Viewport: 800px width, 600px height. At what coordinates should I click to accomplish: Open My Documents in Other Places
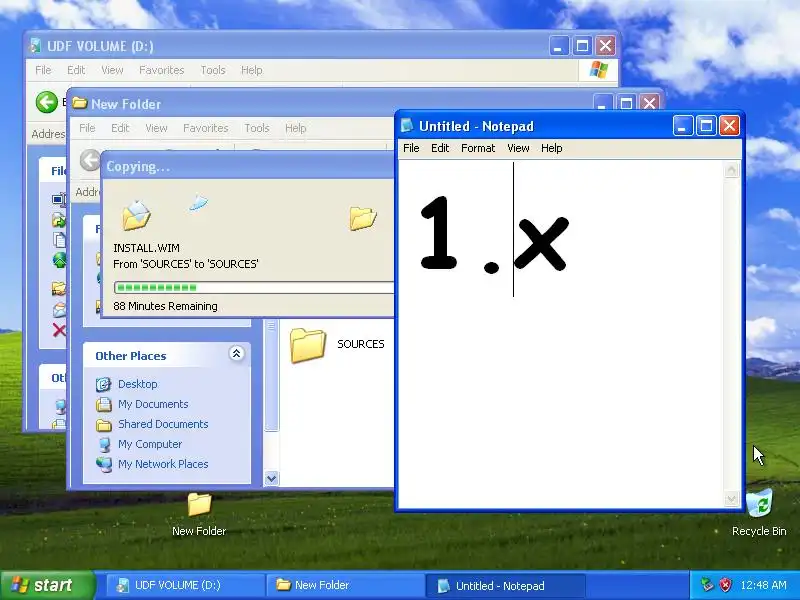coord(153,404)
